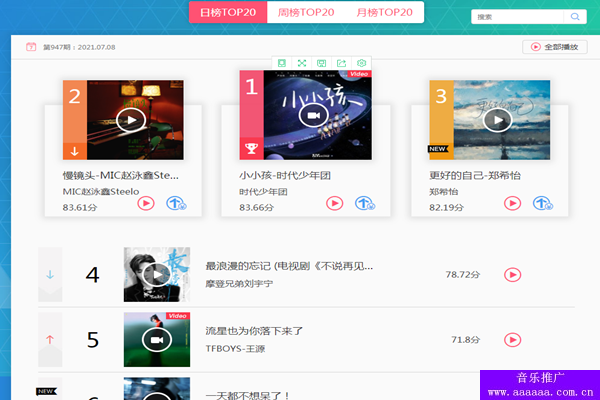The height and width of the screenshot is (400, 600).
Task: Open artist link 郑希怡 under 更好的自己
Action: point(443,191)
